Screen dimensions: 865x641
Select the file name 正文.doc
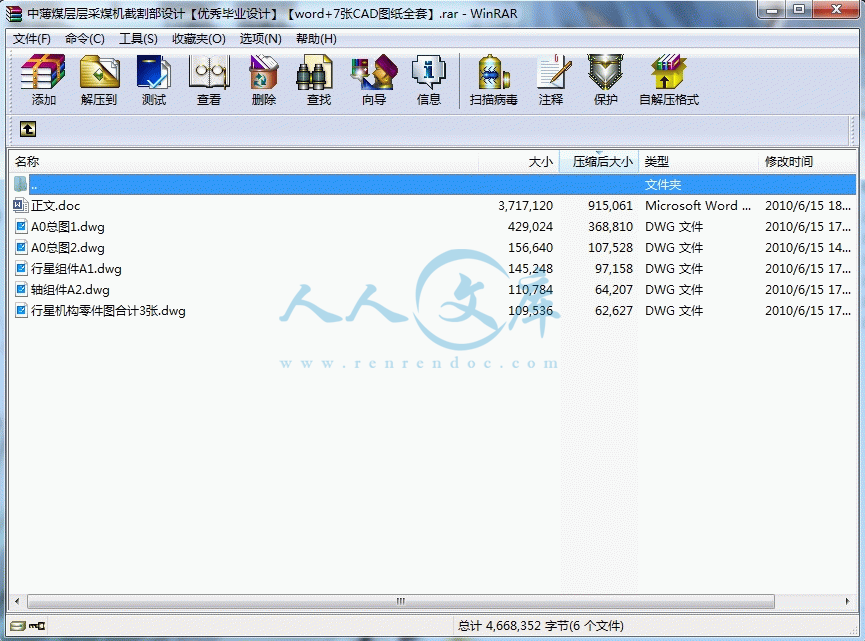tap(55, 206)
